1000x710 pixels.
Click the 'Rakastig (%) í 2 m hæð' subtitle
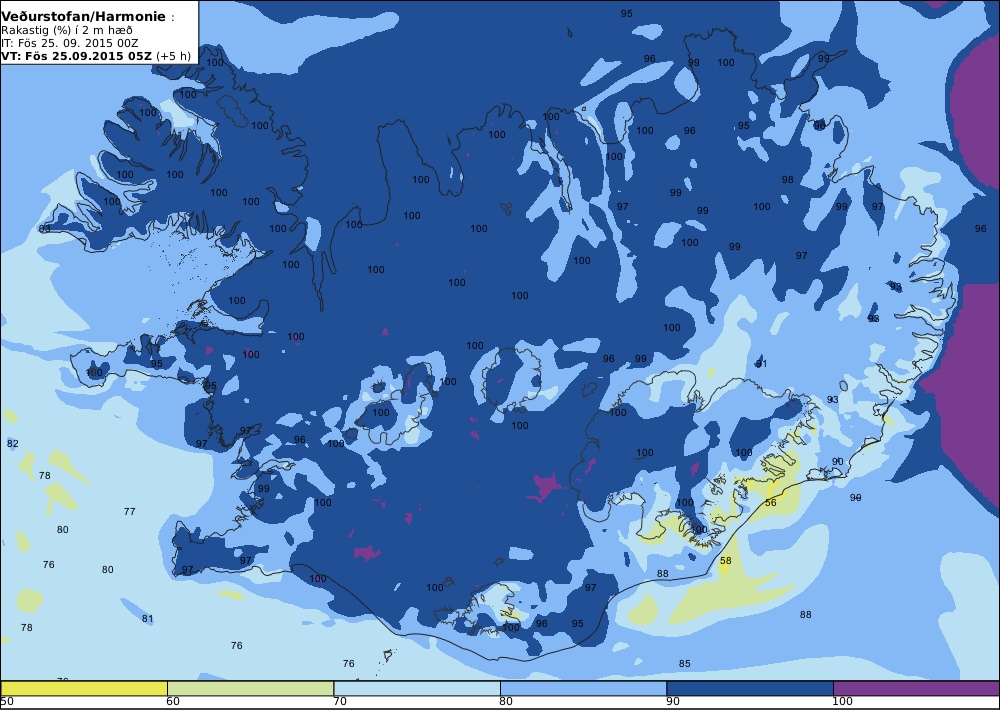click(x=67, y=31)
